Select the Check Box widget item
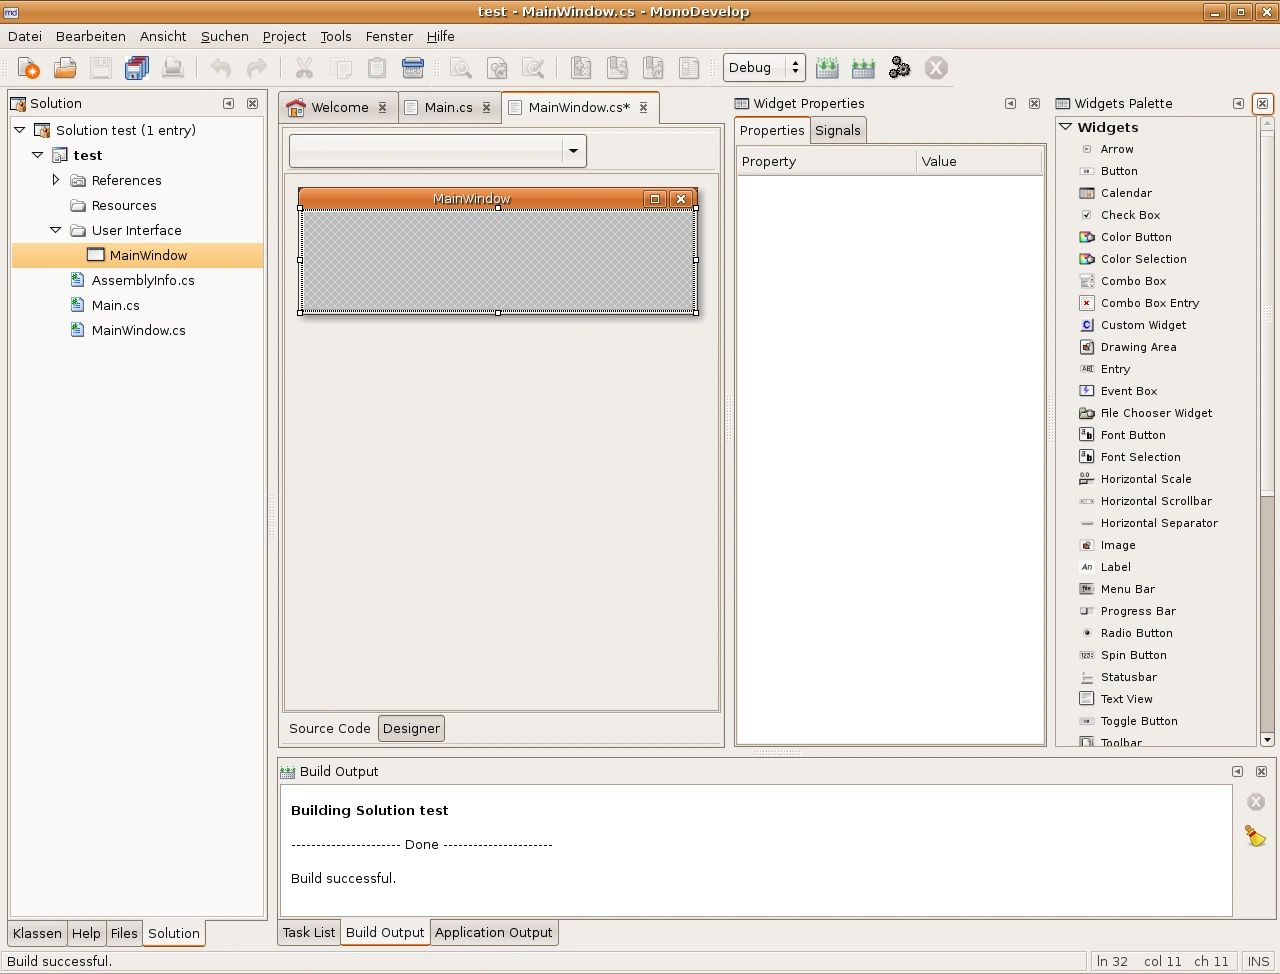This screenshot has height=974, width=1280. [x=1130, y=215]
